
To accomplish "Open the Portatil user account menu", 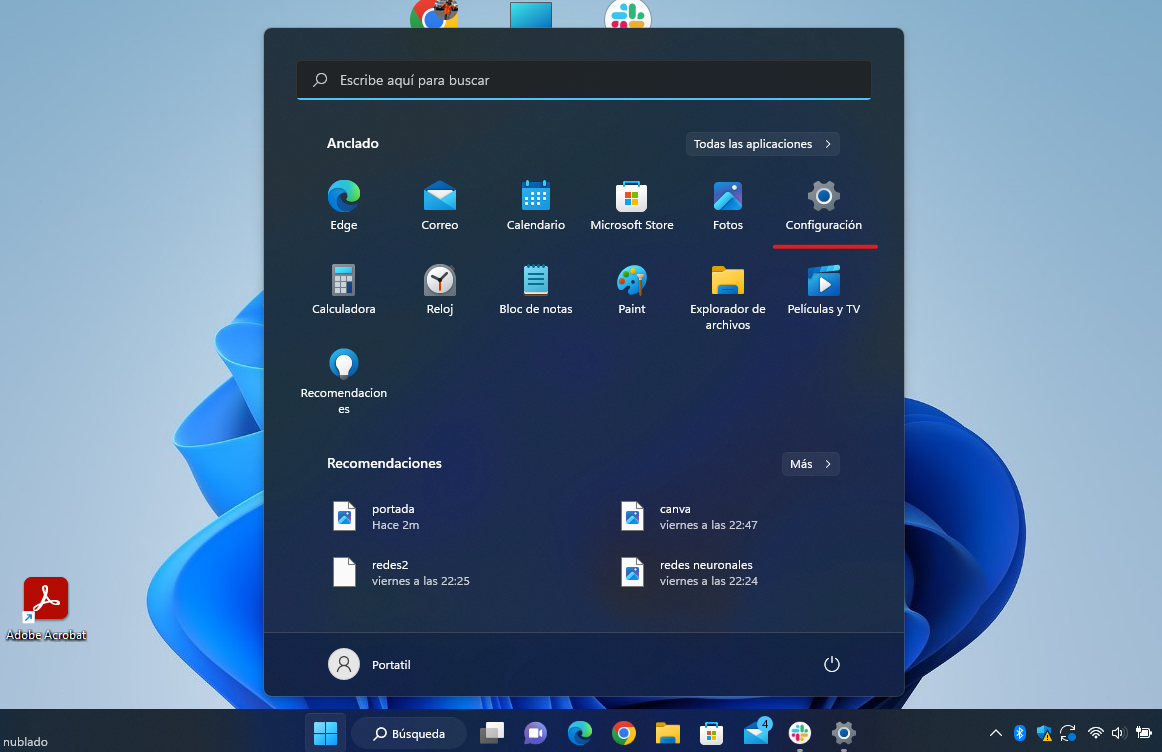I will coord(370,664).
